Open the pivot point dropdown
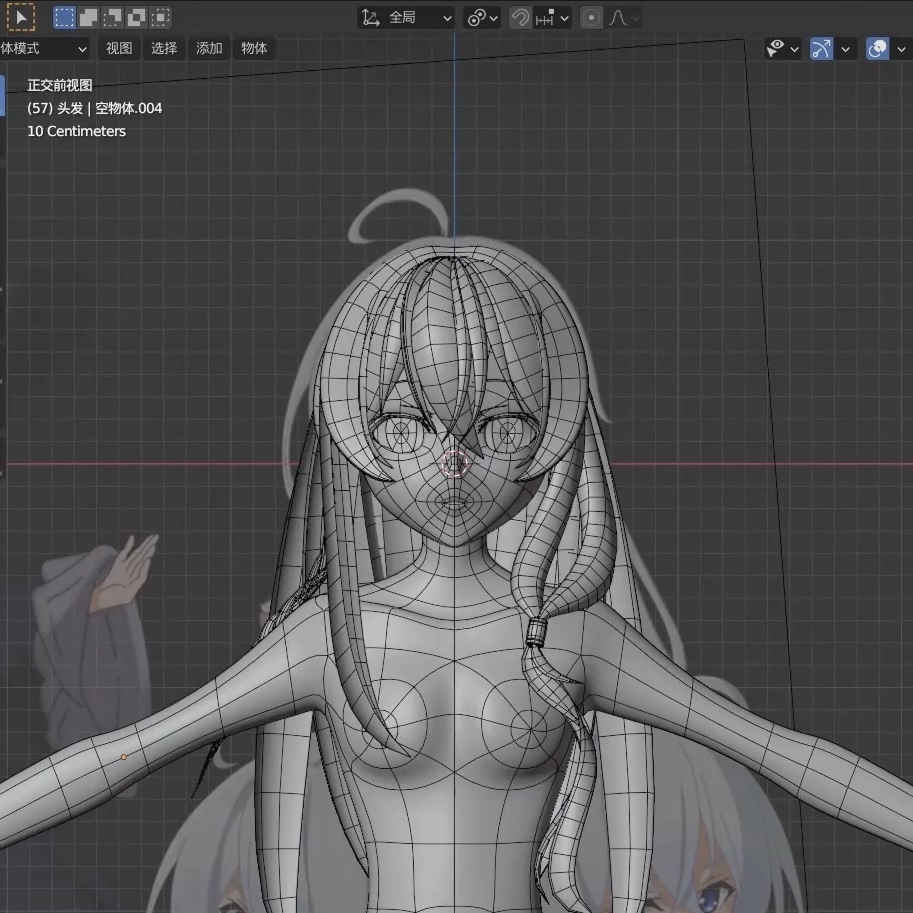 (482, 18)
